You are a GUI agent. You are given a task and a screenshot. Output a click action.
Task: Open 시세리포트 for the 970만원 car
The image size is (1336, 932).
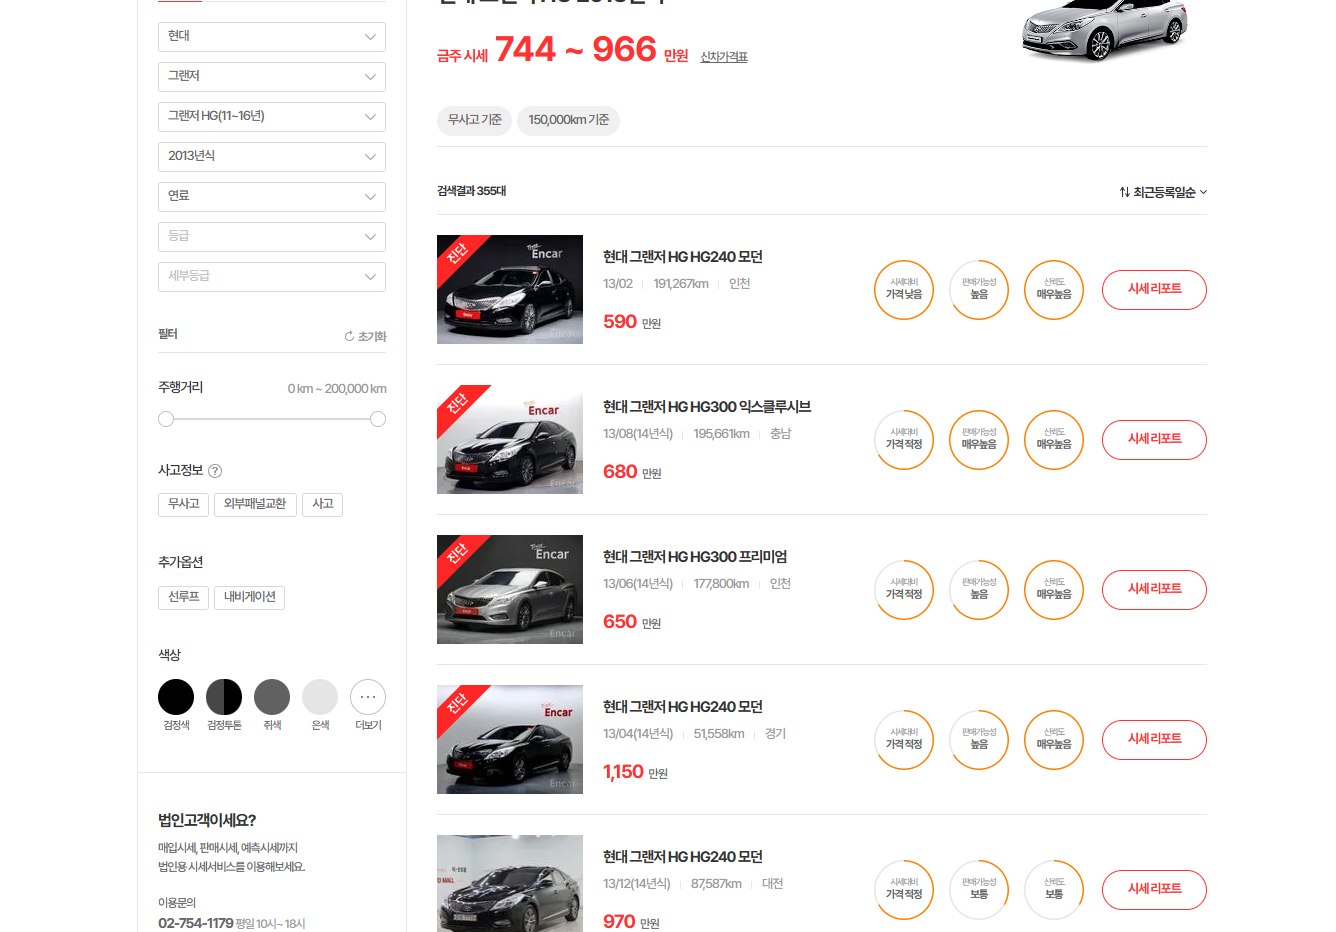[x=1154, y=890]
